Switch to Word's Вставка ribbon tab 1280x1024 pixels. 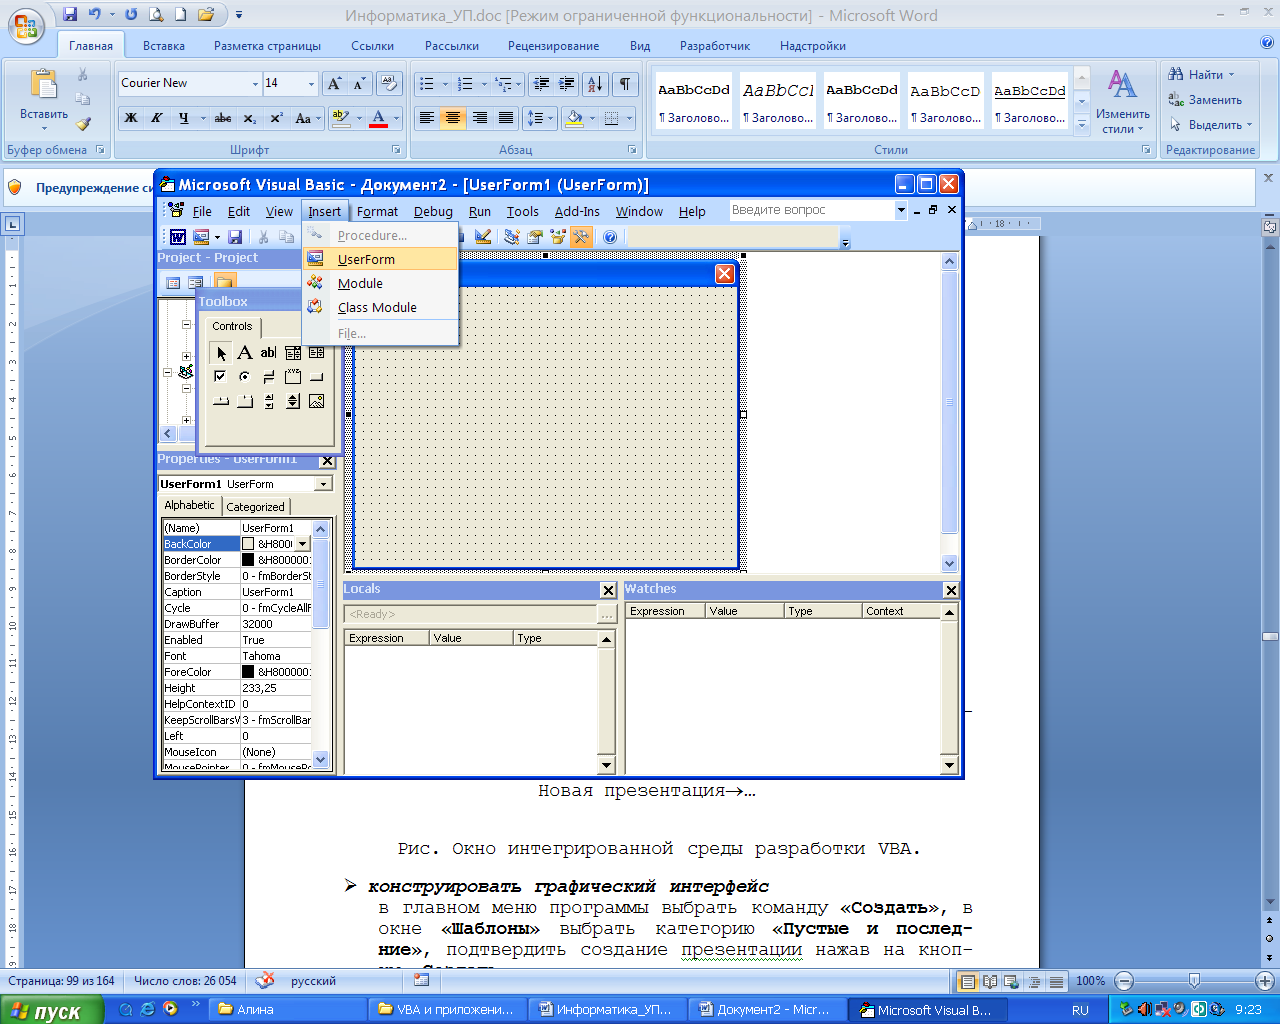[x=163, y=46]
